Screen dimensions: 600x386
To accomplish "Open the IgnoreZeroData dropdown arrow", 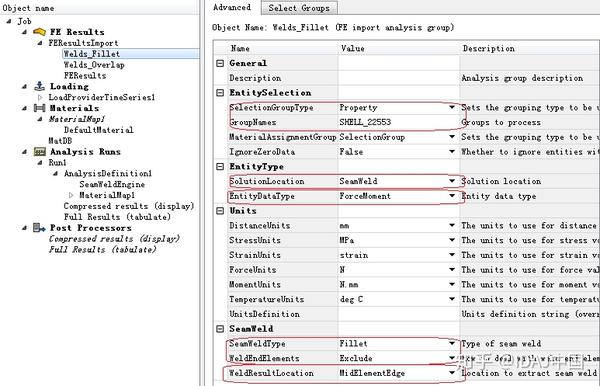I will [452, 152].
